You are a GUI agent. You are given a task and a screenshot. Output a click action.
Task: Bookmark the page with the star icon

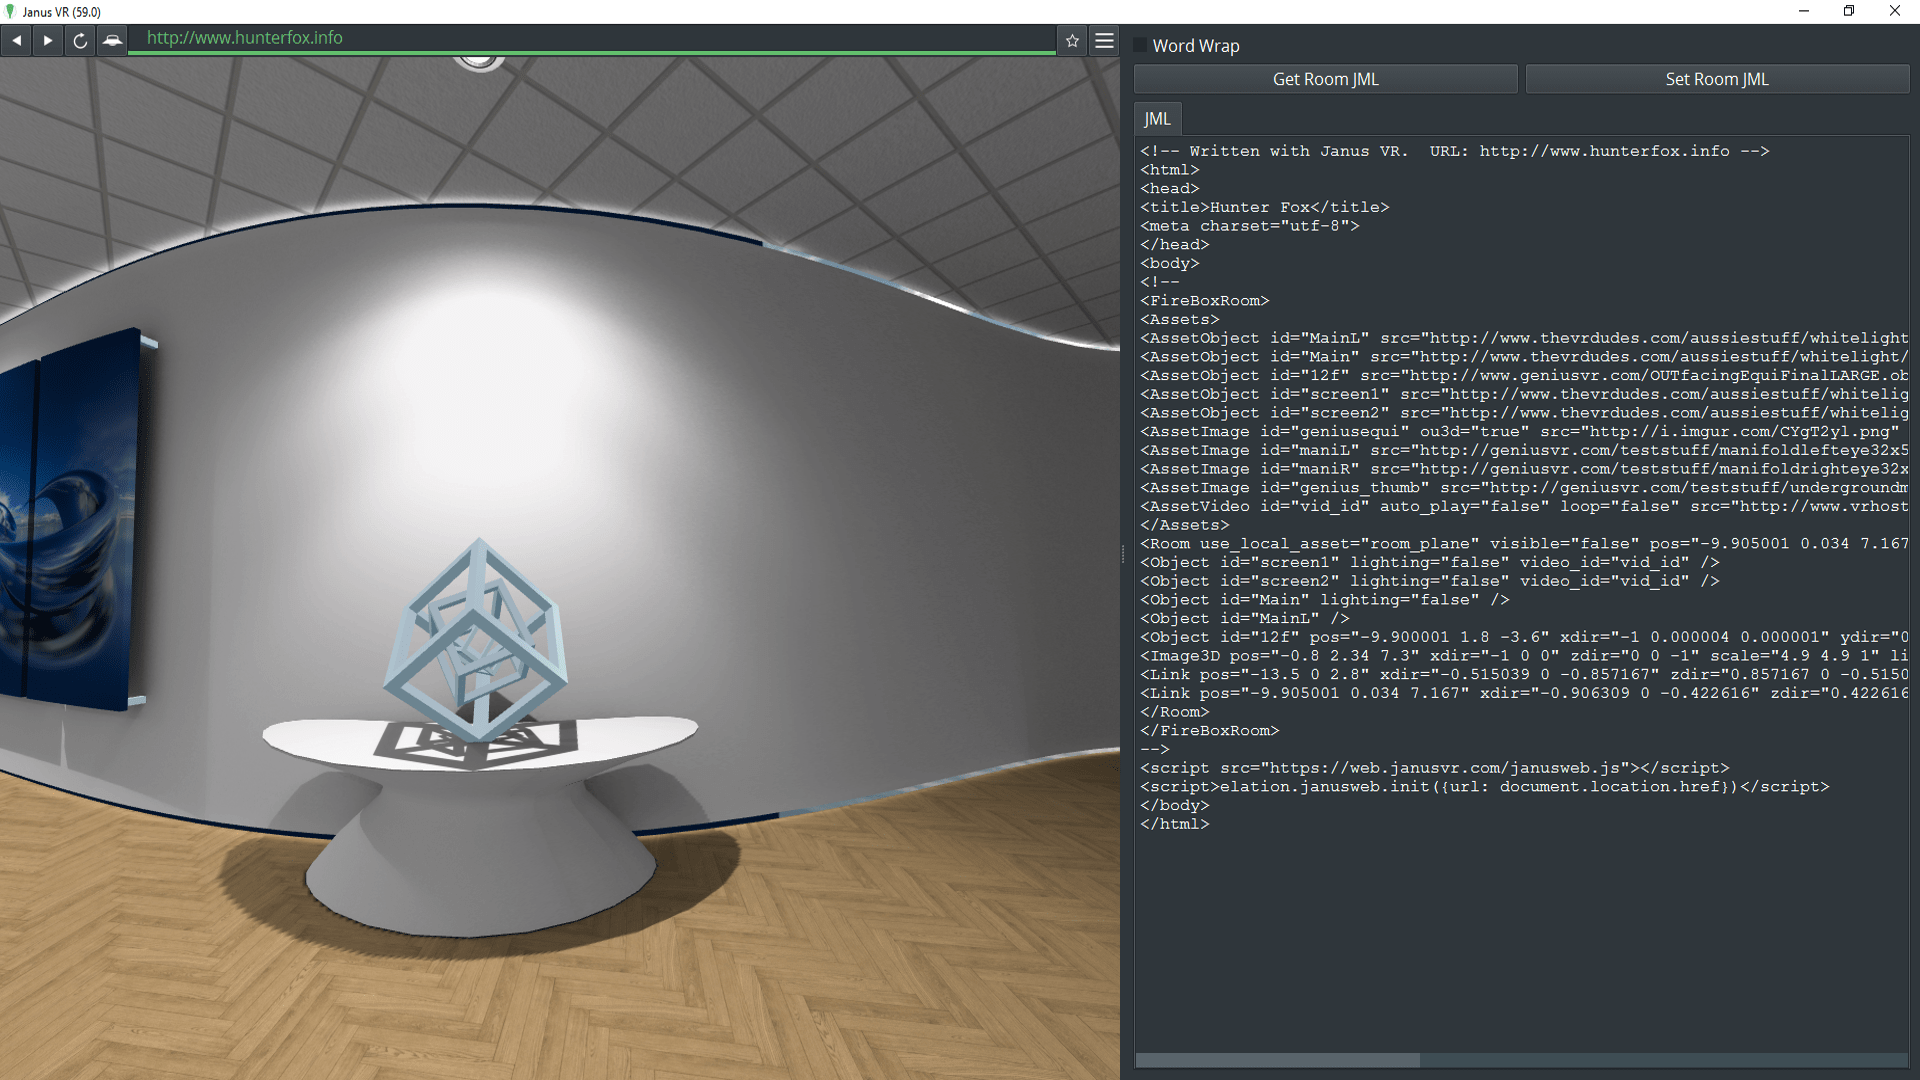tap(1071, 40)
